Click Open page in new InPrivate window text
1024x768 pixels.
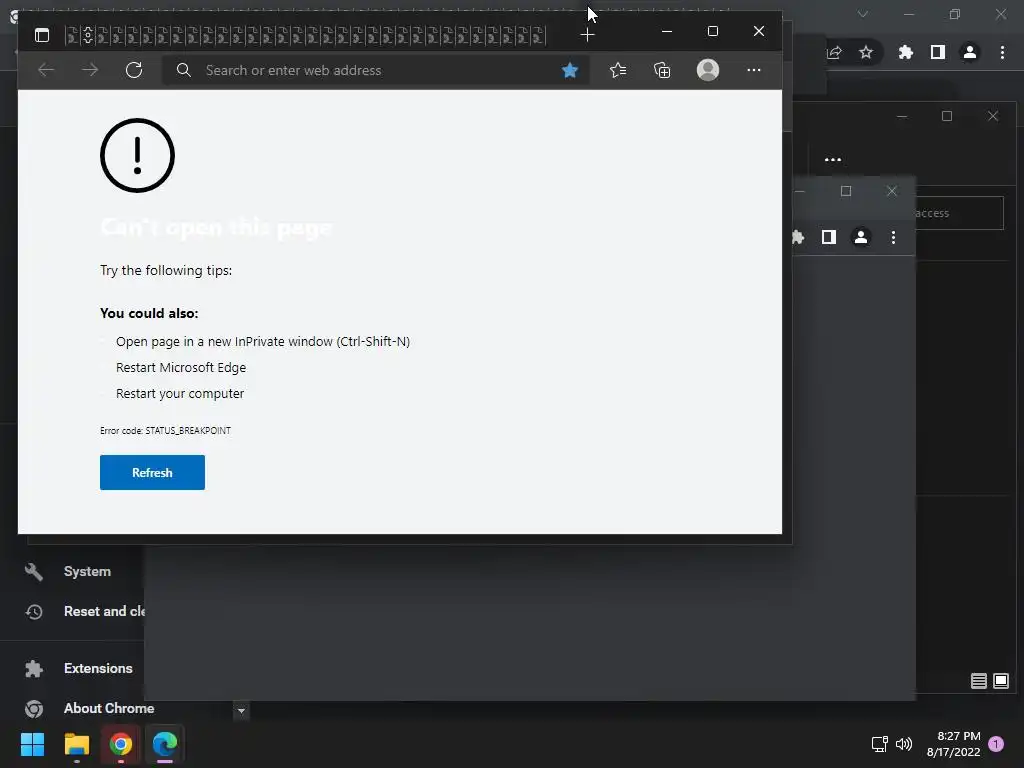[x=263, y=342]
